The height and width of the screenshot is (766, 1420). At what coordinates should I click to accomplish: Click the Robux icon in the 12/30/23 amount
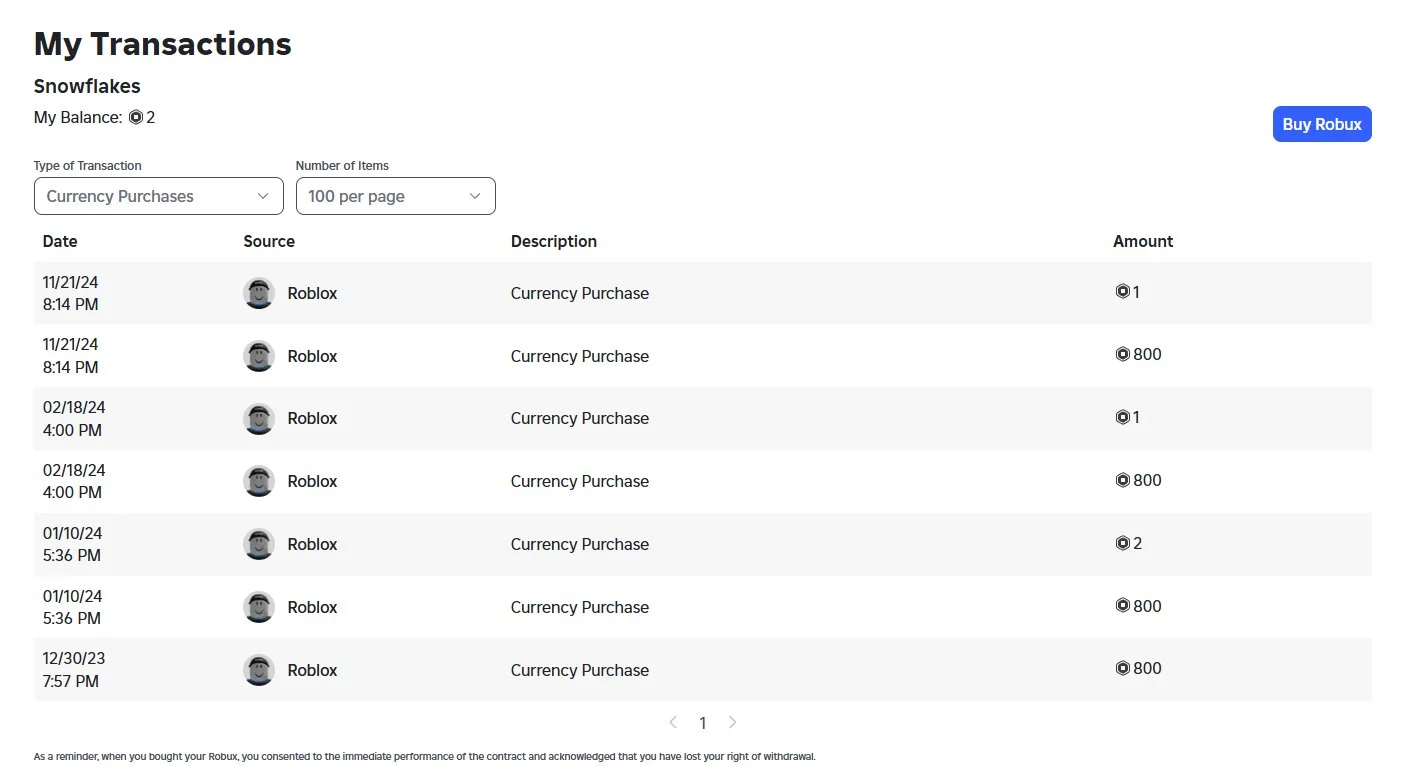[x=1122, y=669]
